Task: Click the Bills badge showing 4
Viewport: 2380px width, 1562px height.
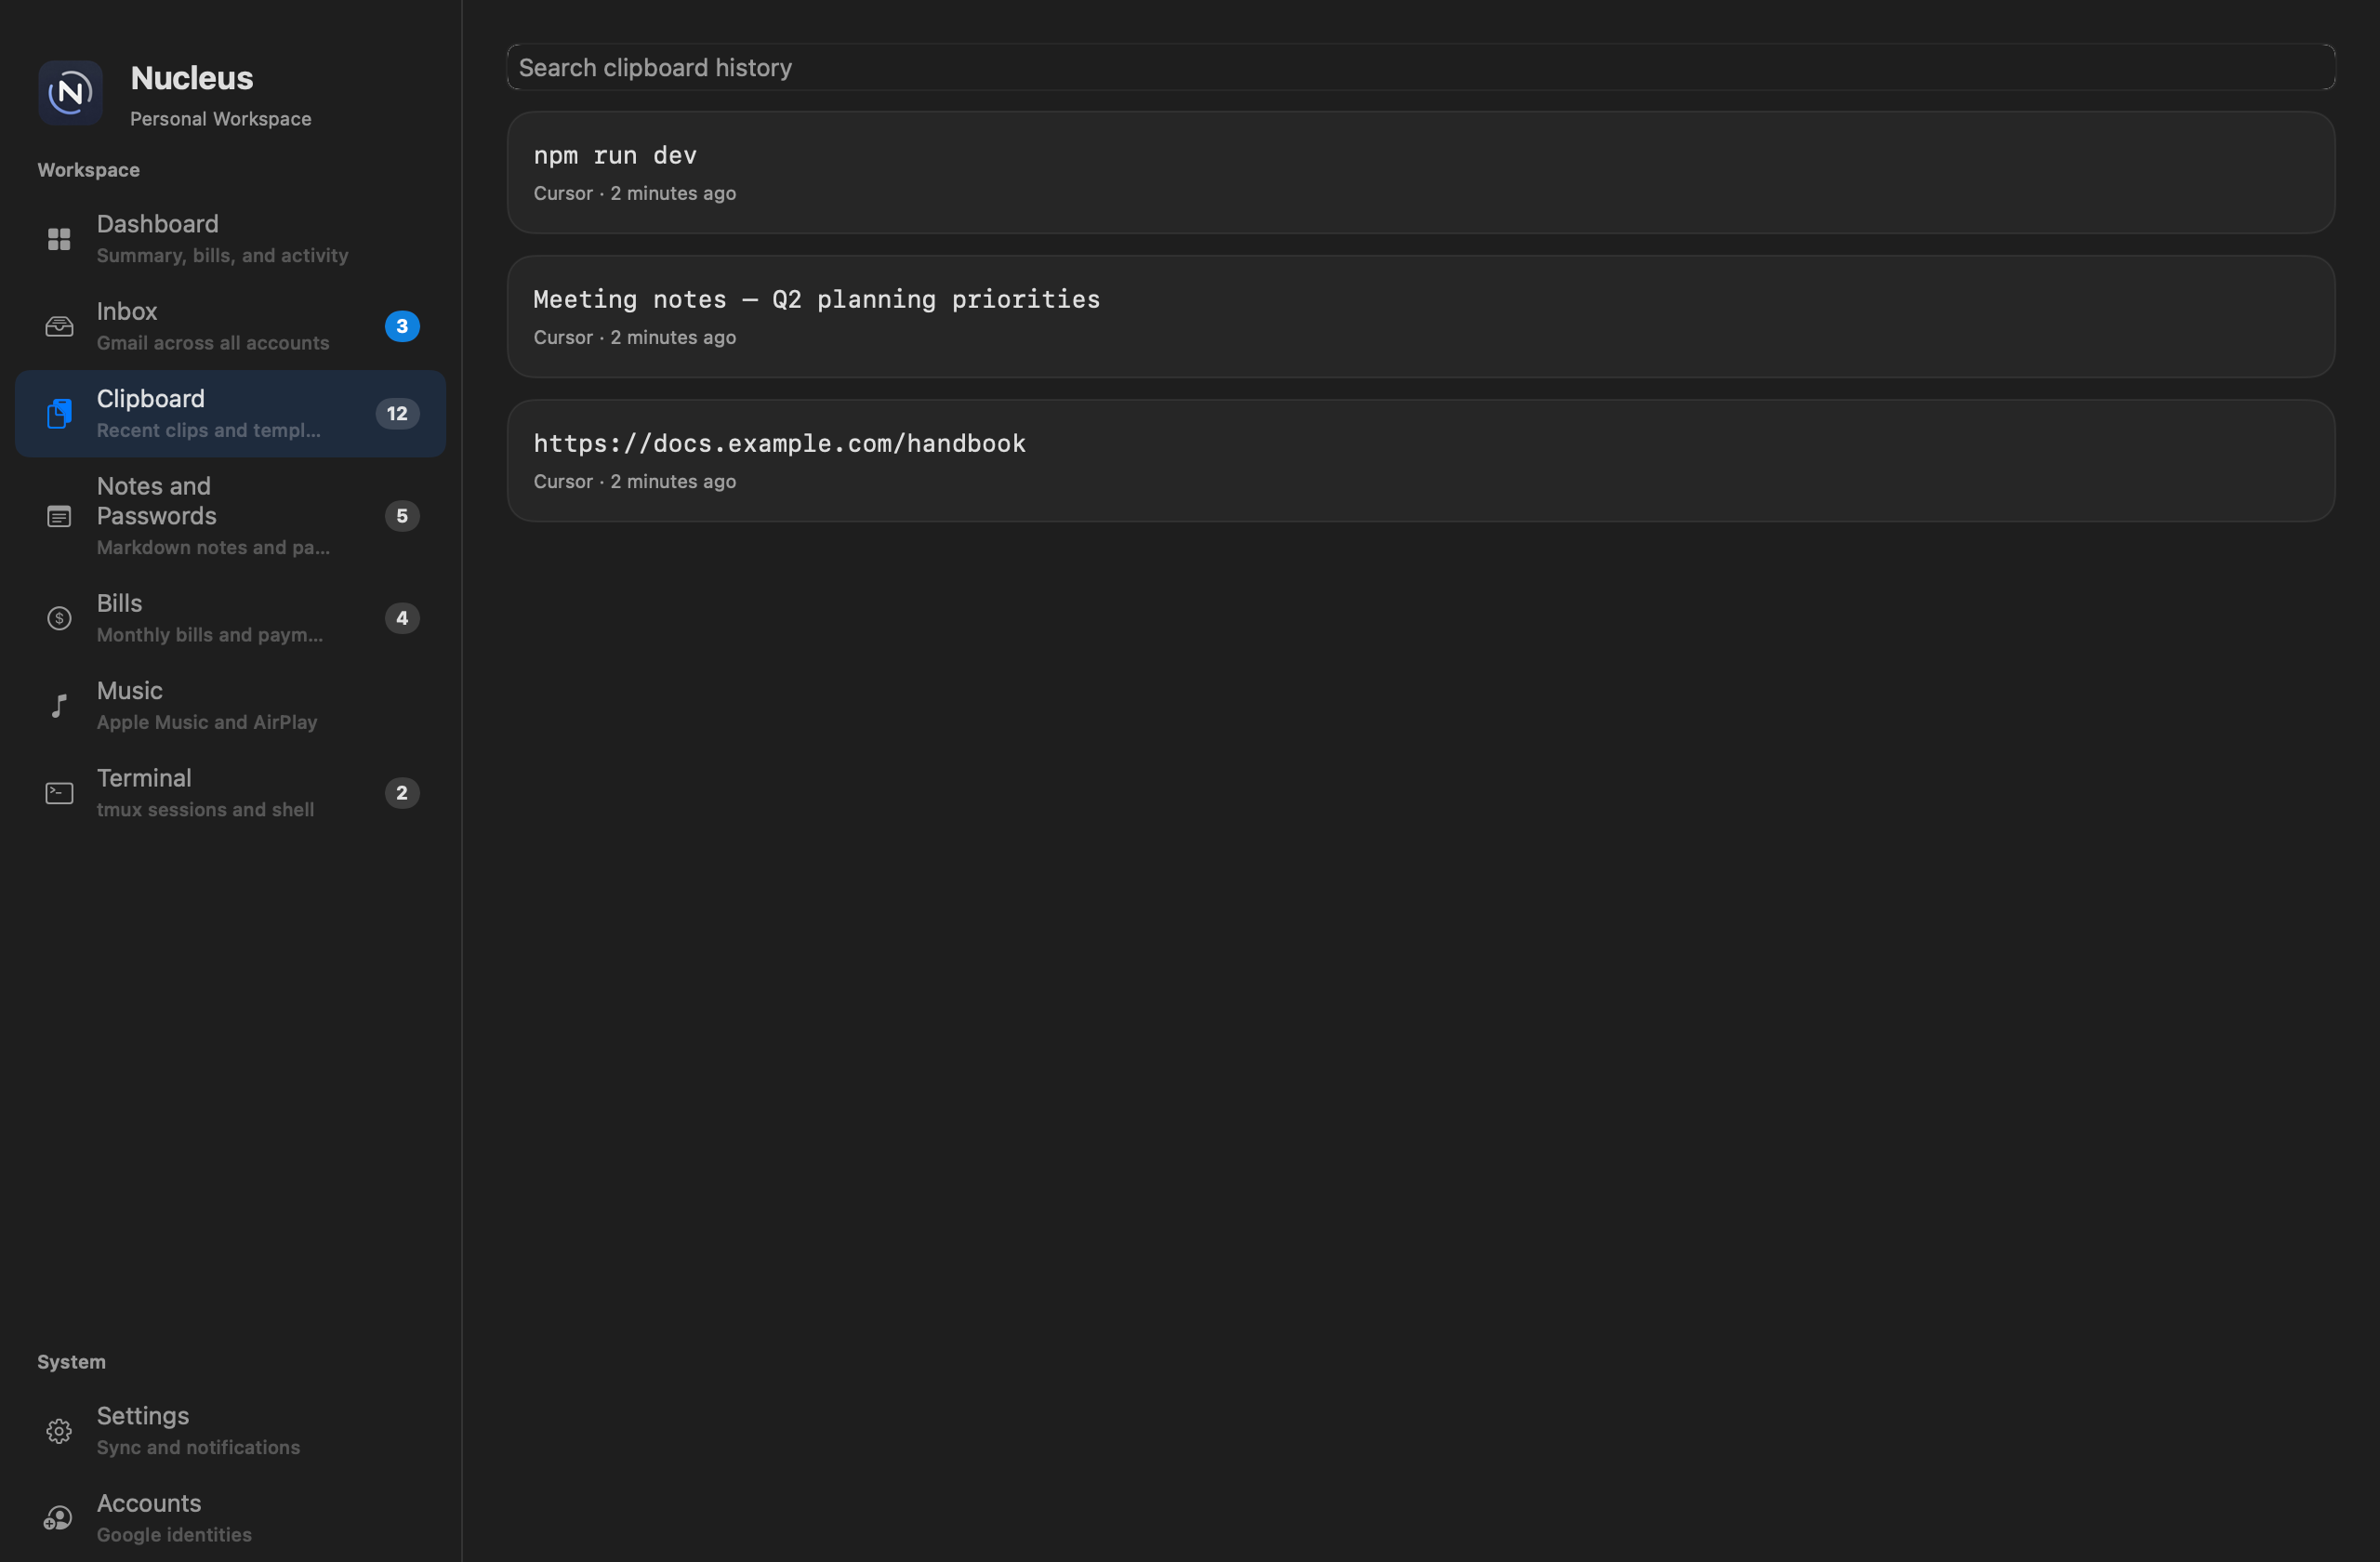Action: pos(402,618)
